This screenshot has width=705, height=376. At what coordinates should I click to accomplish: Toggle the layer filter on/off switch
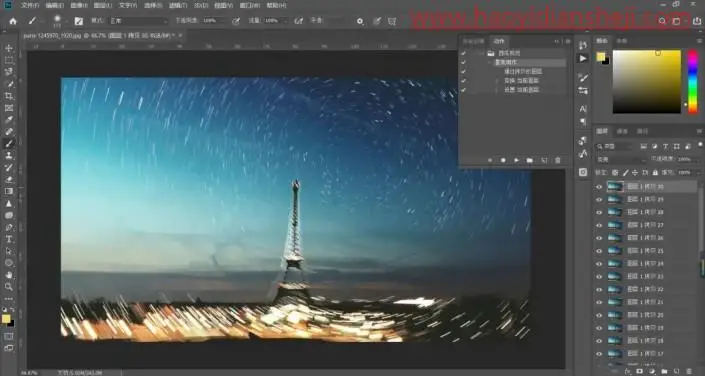(x=701, y=145)
